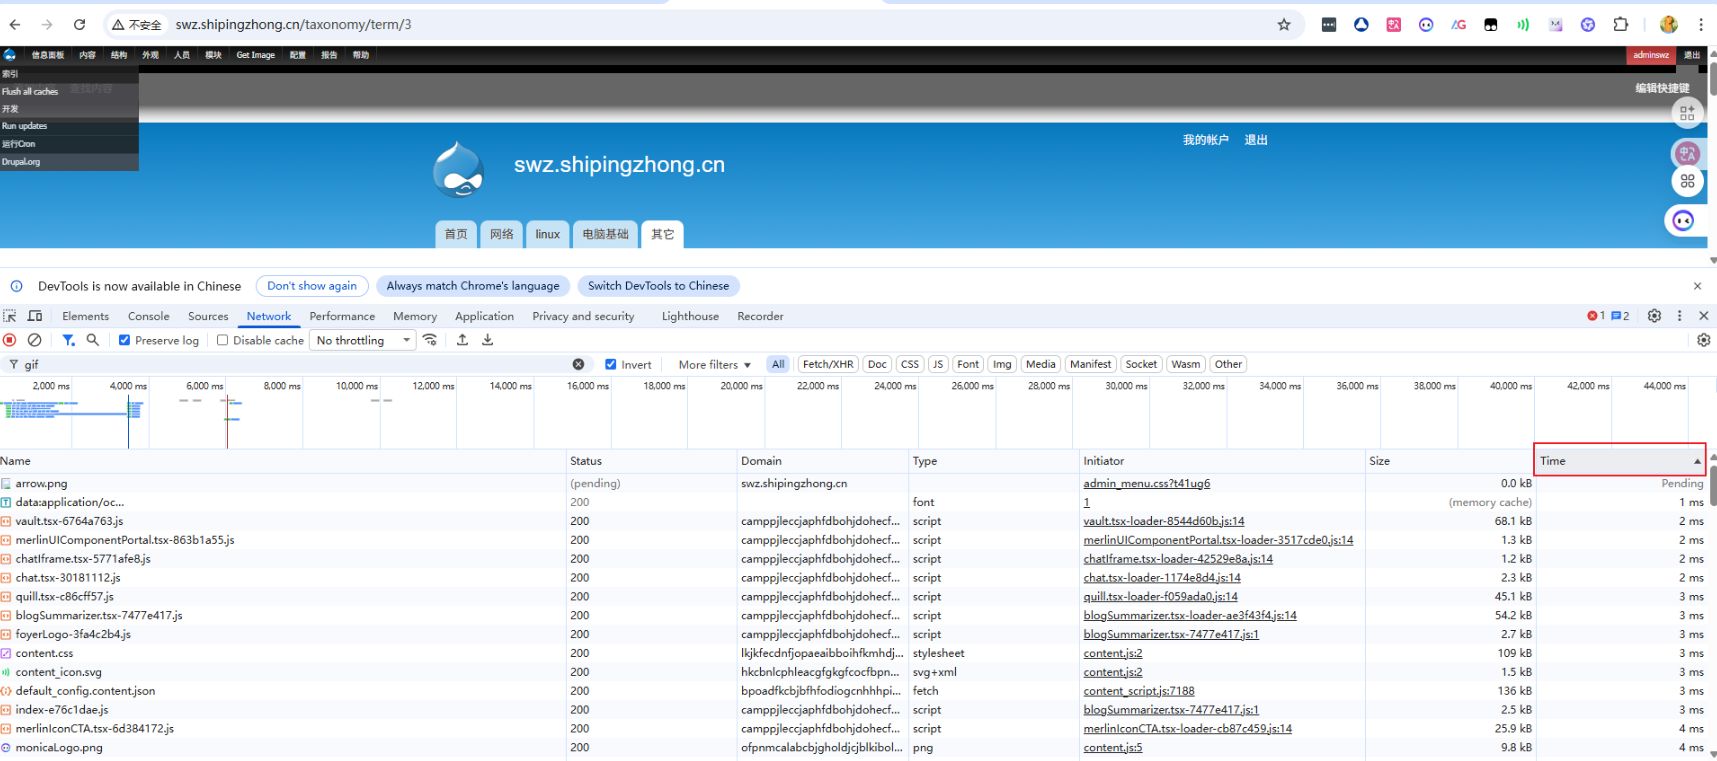
Task: Clear the network log
Action: click(x=35, y=340)
